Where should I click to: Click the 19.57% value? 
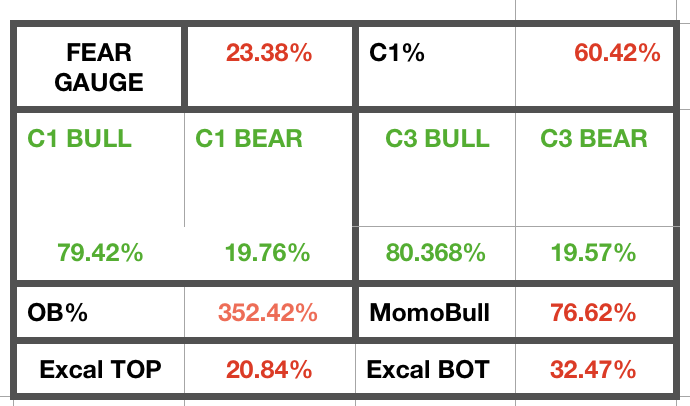coord(594,253)
